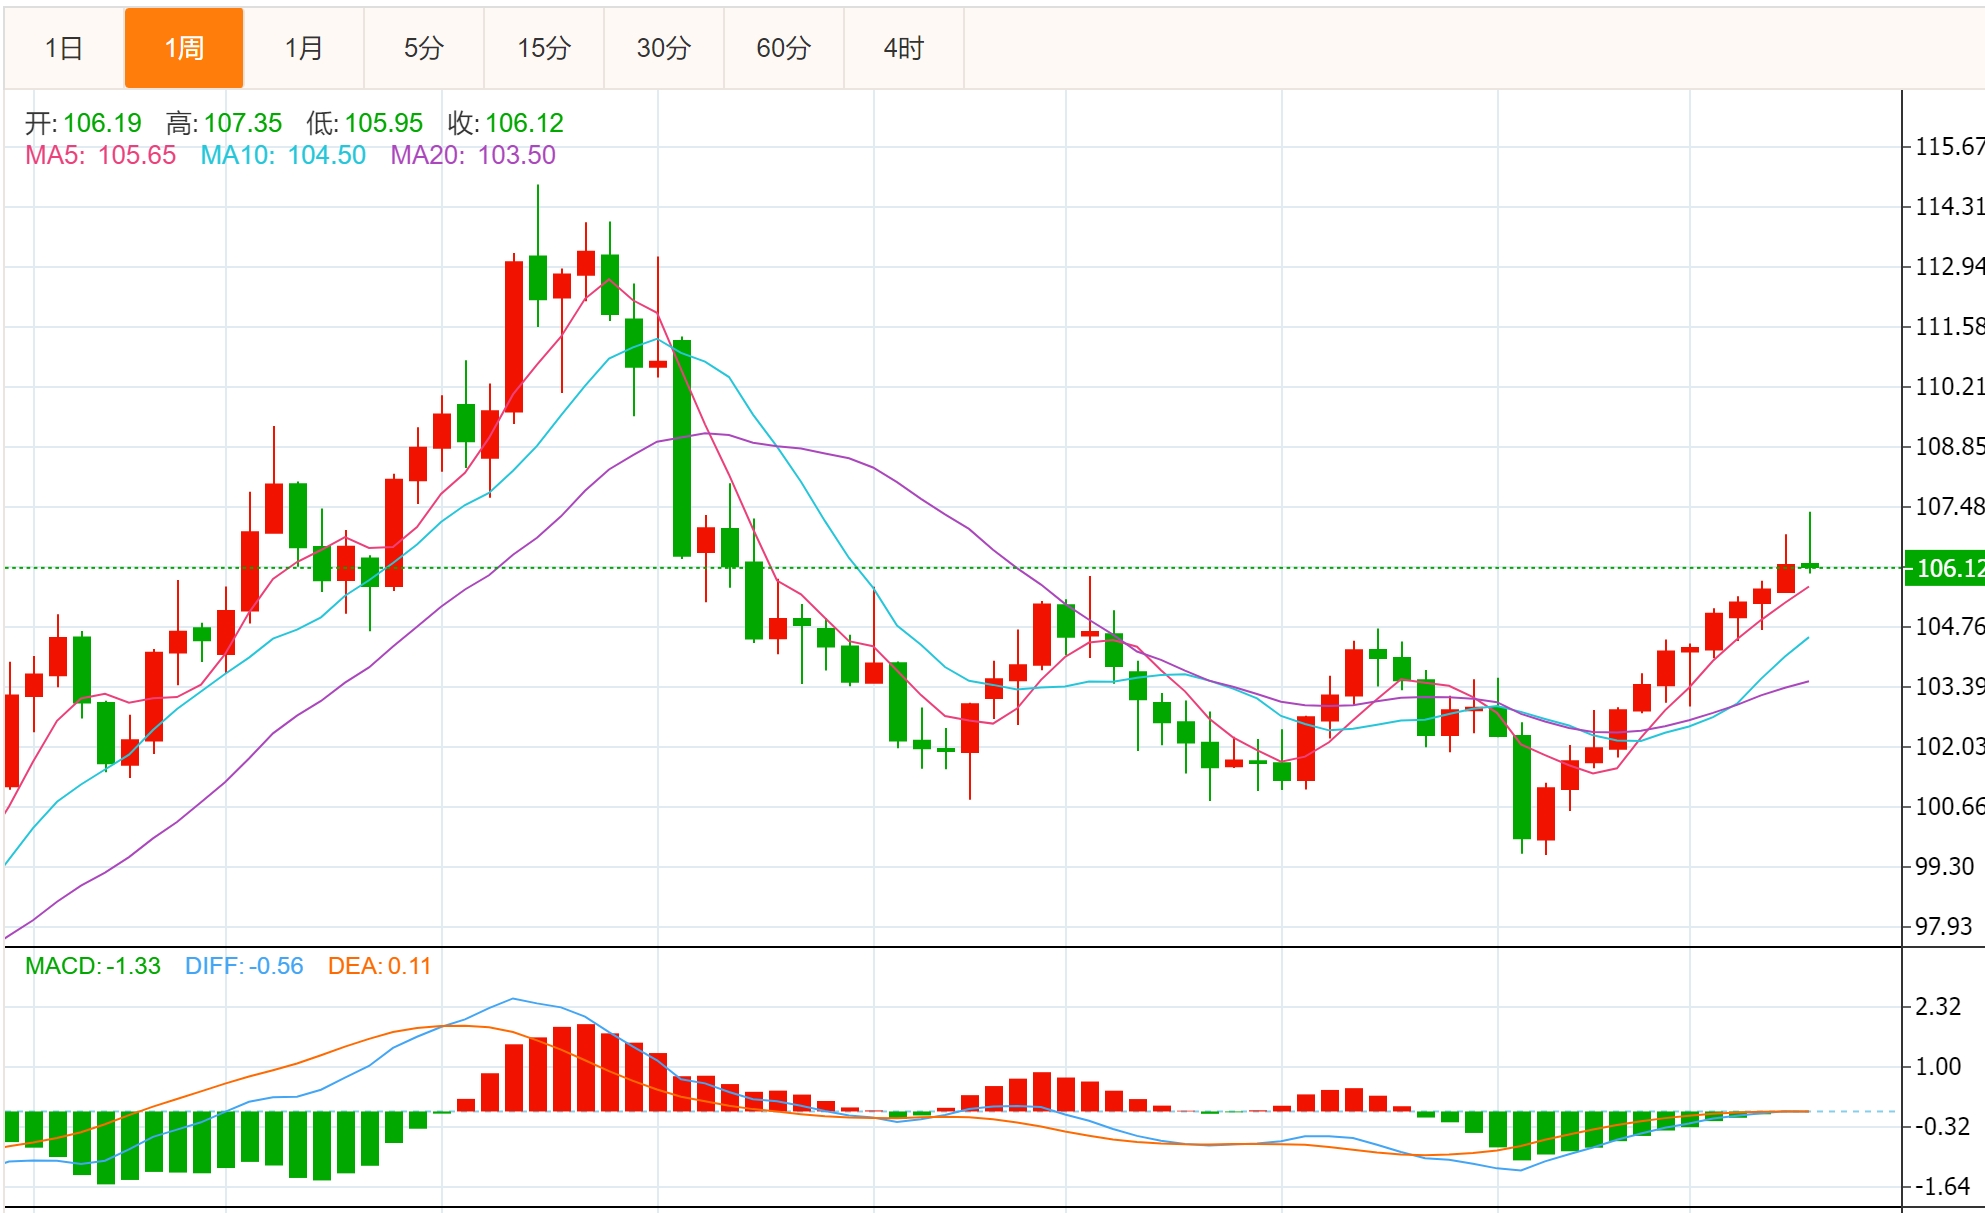Click the MA5 indicator label
The image size is (1985, 1213).
(x=100, y=155)
